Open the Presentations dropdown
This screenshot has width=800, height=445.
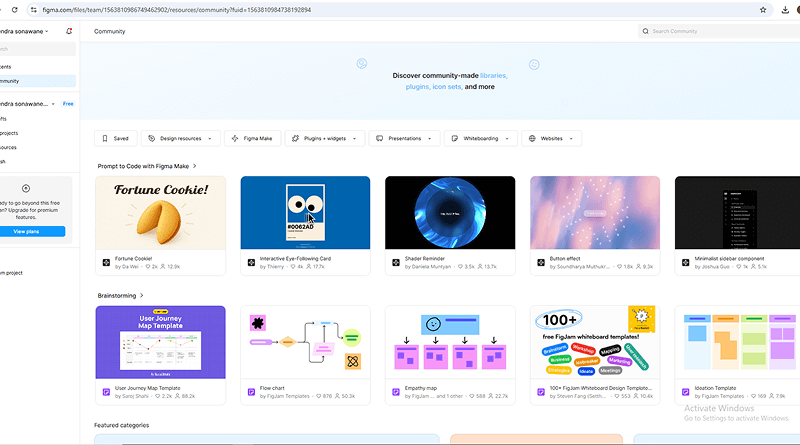tap(404, 138)
